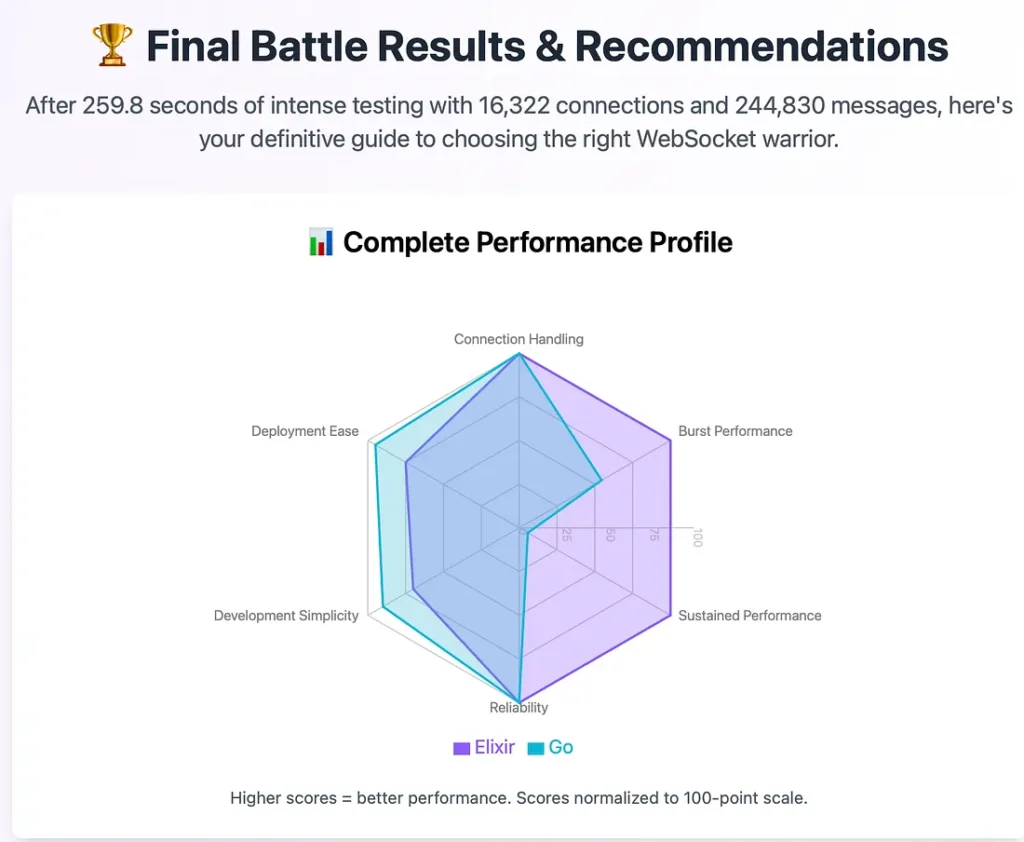
Task: Click the teal Go legend color box
Action: [536, 748]
